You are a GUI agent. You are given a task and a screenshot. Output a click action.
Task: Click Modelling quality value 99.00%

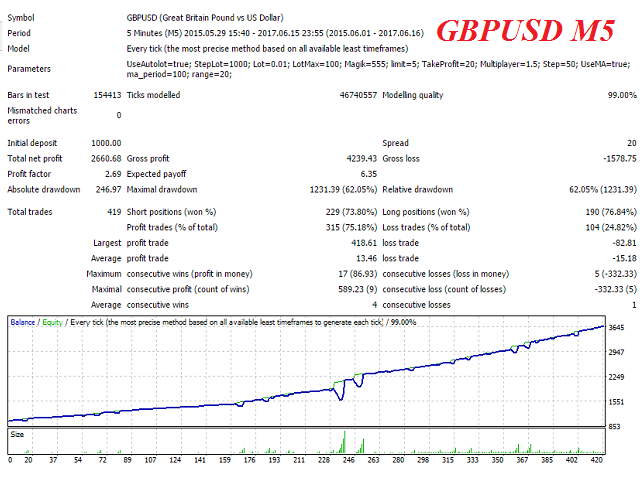[622, 95]
